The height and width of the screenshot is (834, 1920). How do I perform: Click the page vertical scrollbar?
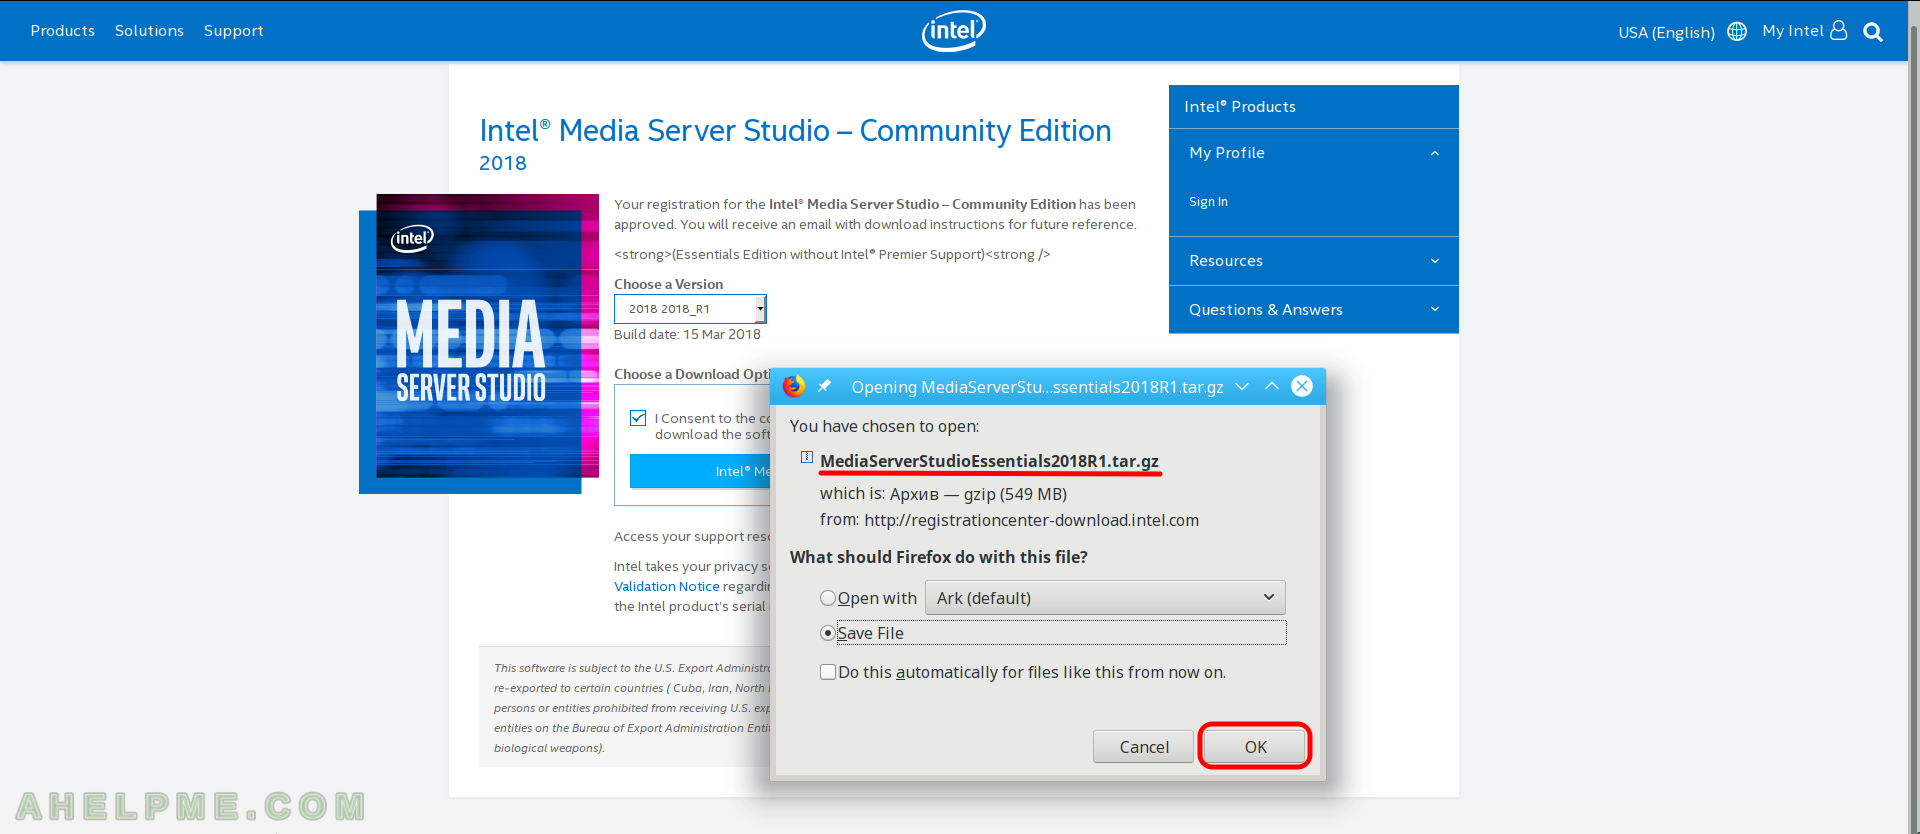tap(1914, 417)
